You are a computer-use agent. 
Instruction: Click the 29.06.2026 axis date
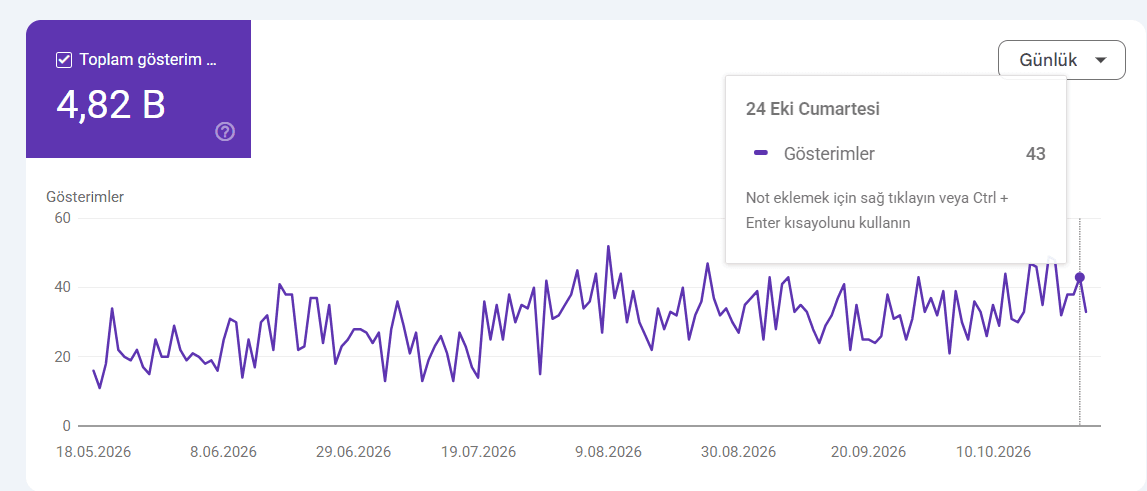pos(353,451)
